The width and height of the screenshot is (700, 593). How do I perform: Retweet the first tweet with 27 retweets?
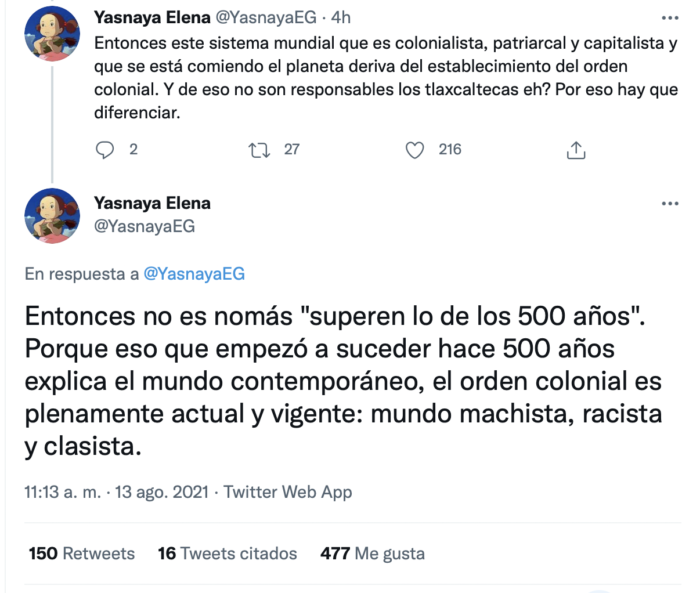click(259, 150)
